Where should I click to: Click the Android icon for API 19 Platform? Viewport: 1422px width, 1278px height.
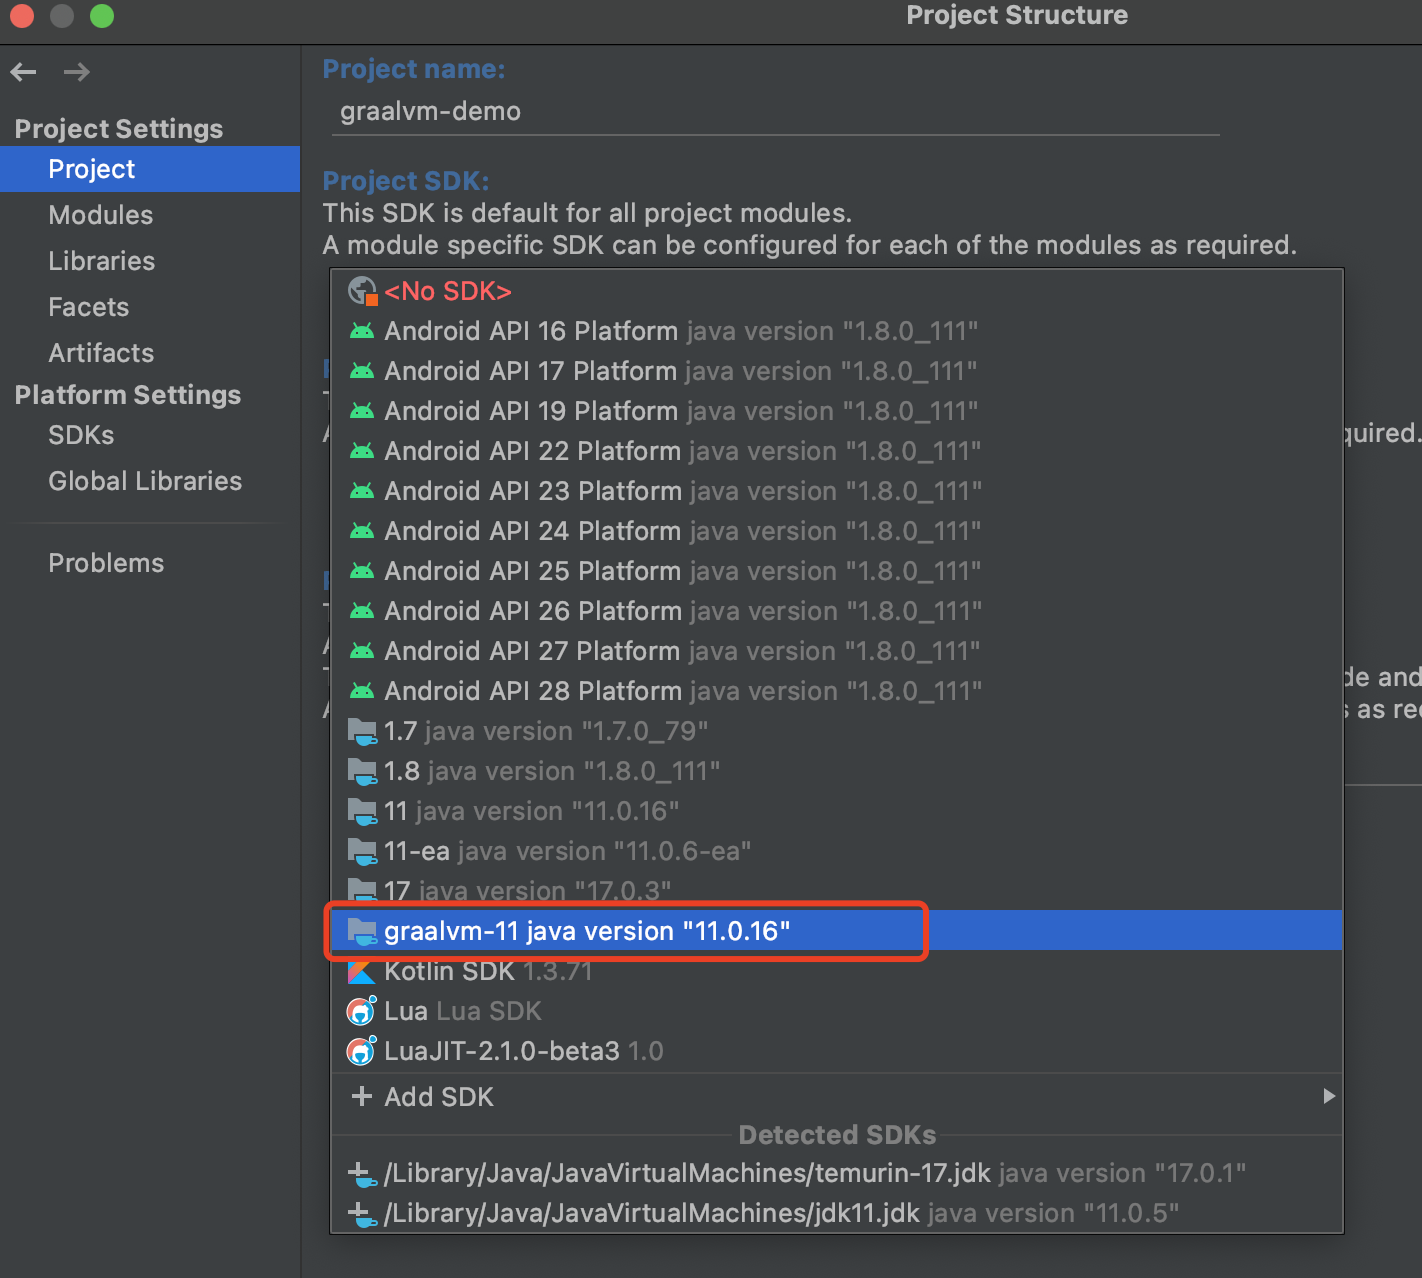point(362,411)
